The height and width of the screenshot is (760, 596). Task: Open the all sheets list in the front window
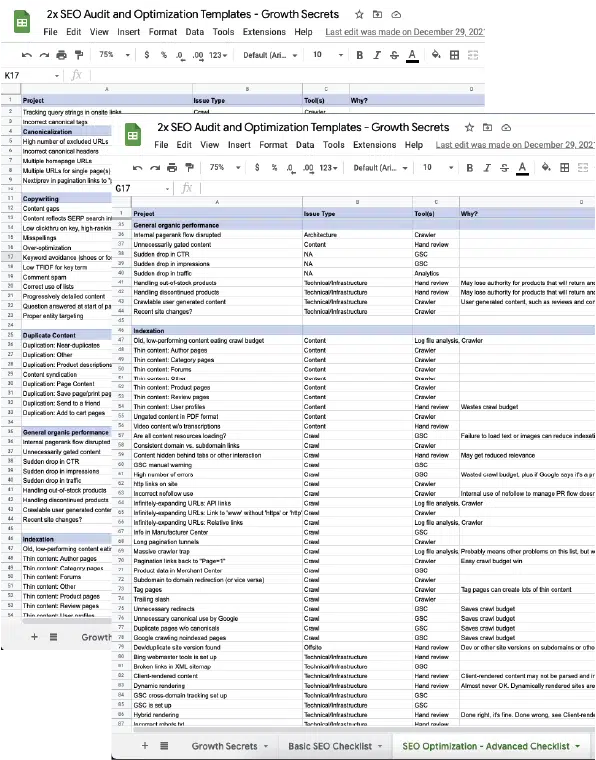tap(164, 745)
